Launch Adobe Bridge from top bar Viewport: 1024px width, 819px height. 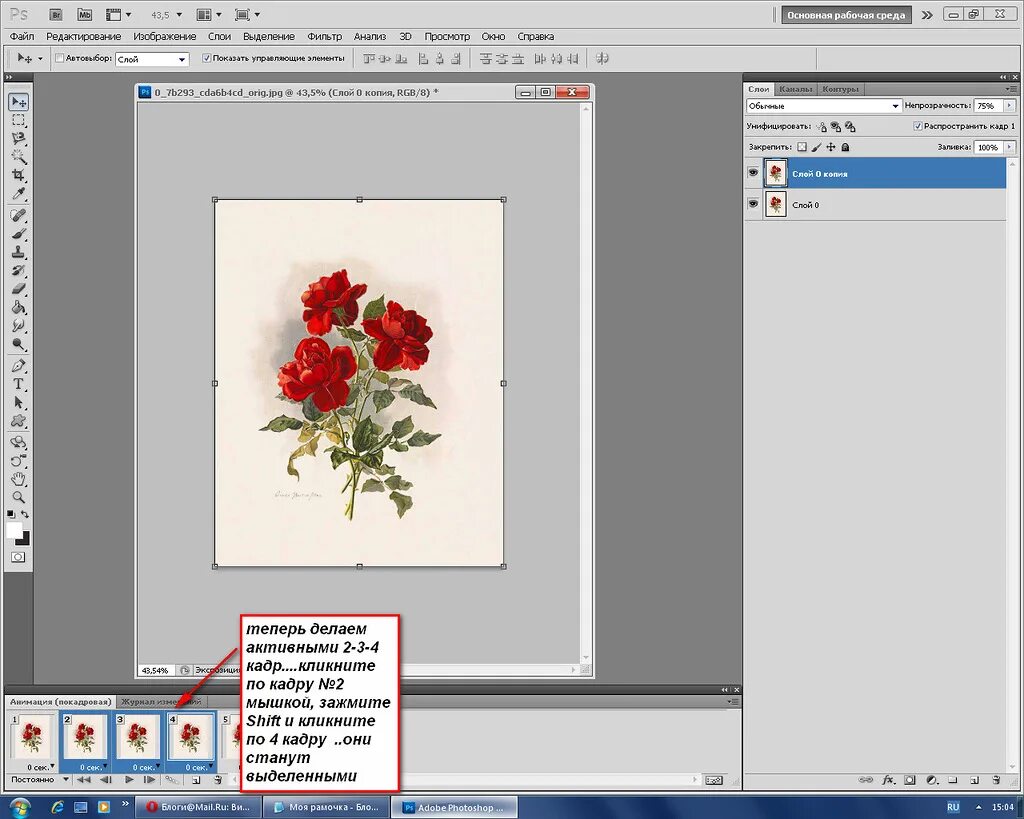point(56,14)
